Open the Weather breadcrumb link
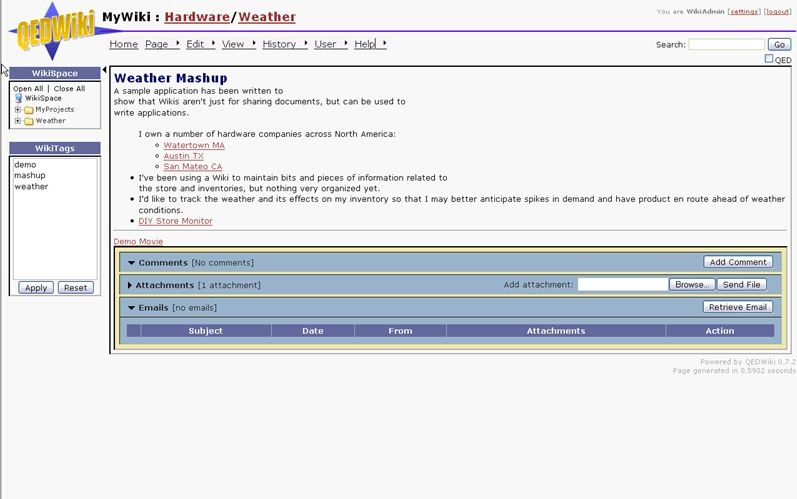 pos(267,17)
